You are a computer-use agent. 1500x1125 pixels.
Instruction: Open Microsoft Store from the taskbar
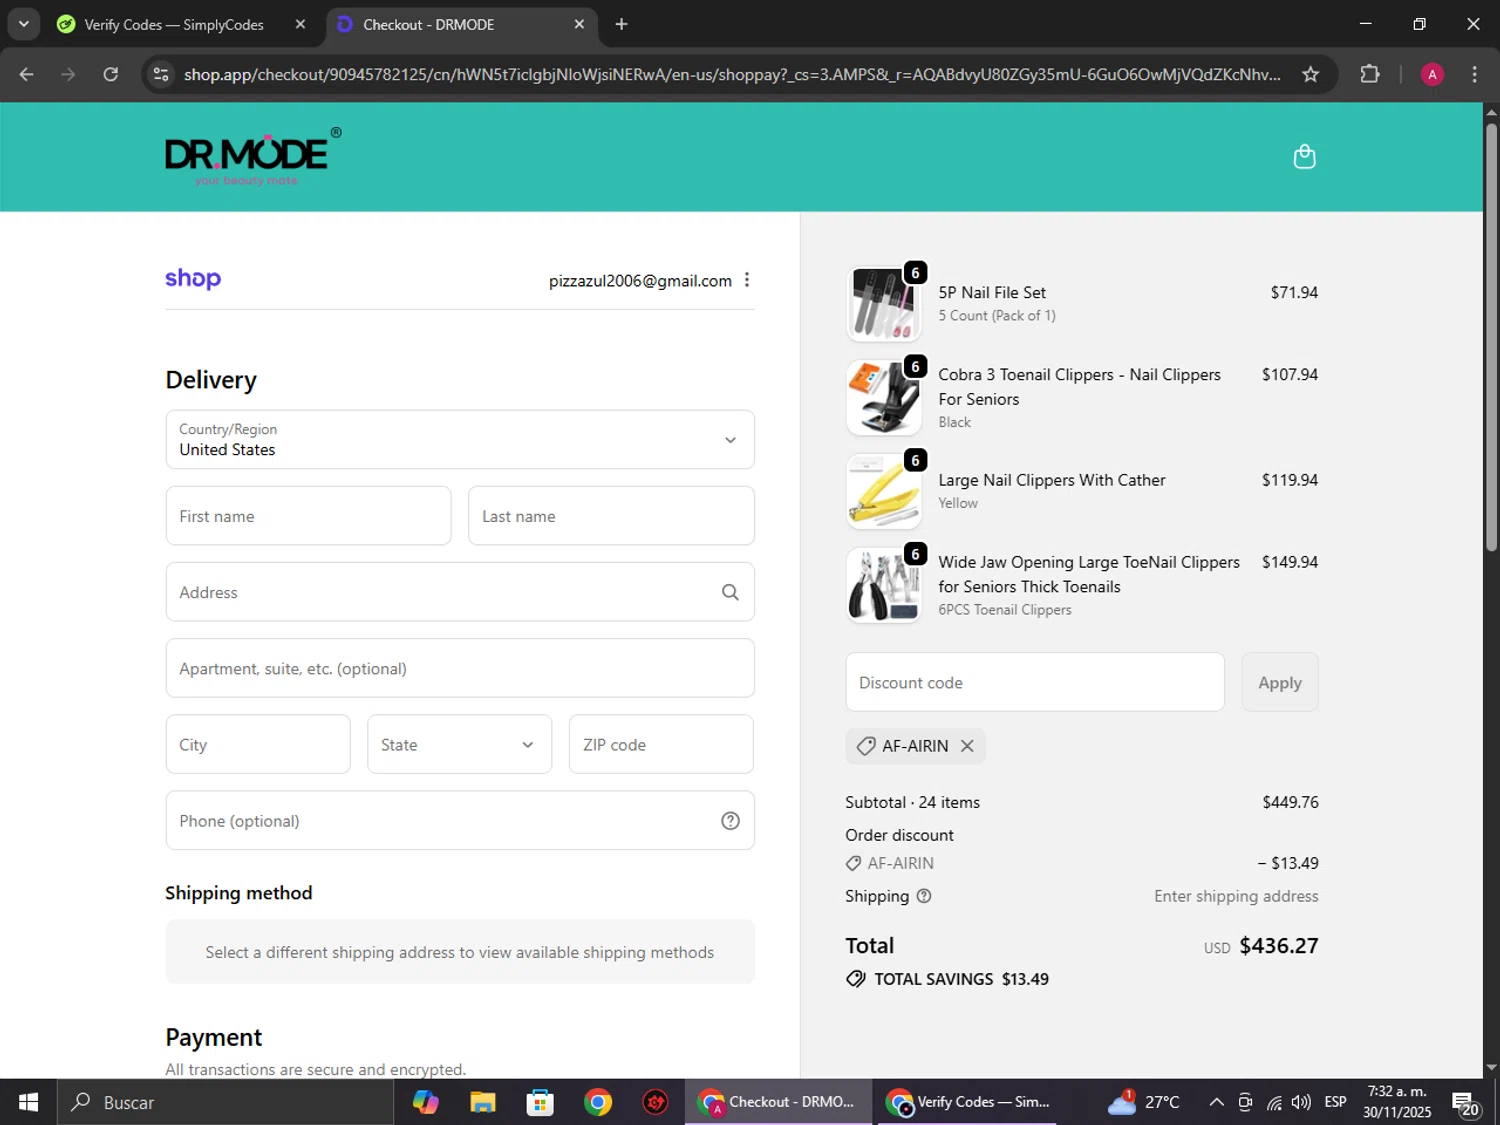click(x=540, y=1102)
